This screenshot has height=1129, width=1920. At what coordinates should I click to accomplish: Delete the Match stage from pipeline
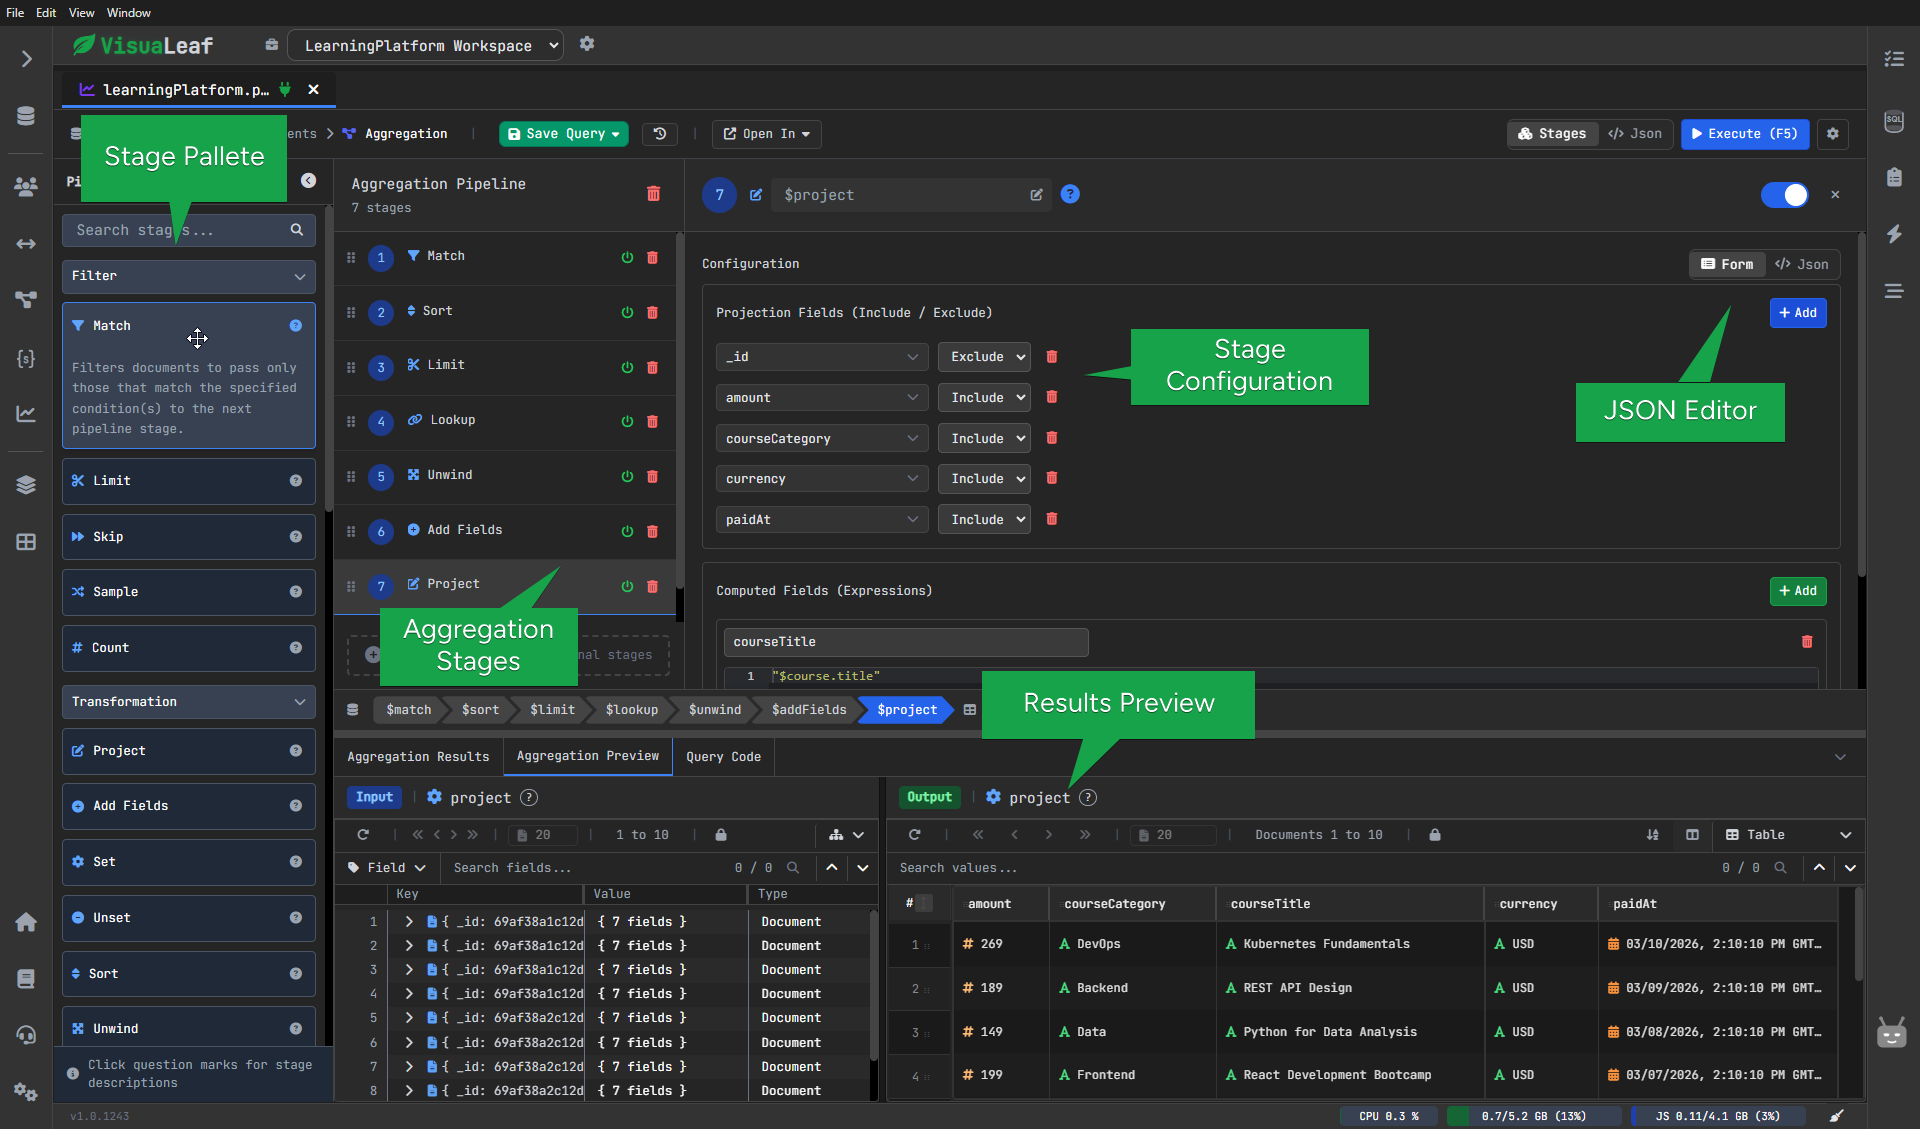tap(652, 257)
